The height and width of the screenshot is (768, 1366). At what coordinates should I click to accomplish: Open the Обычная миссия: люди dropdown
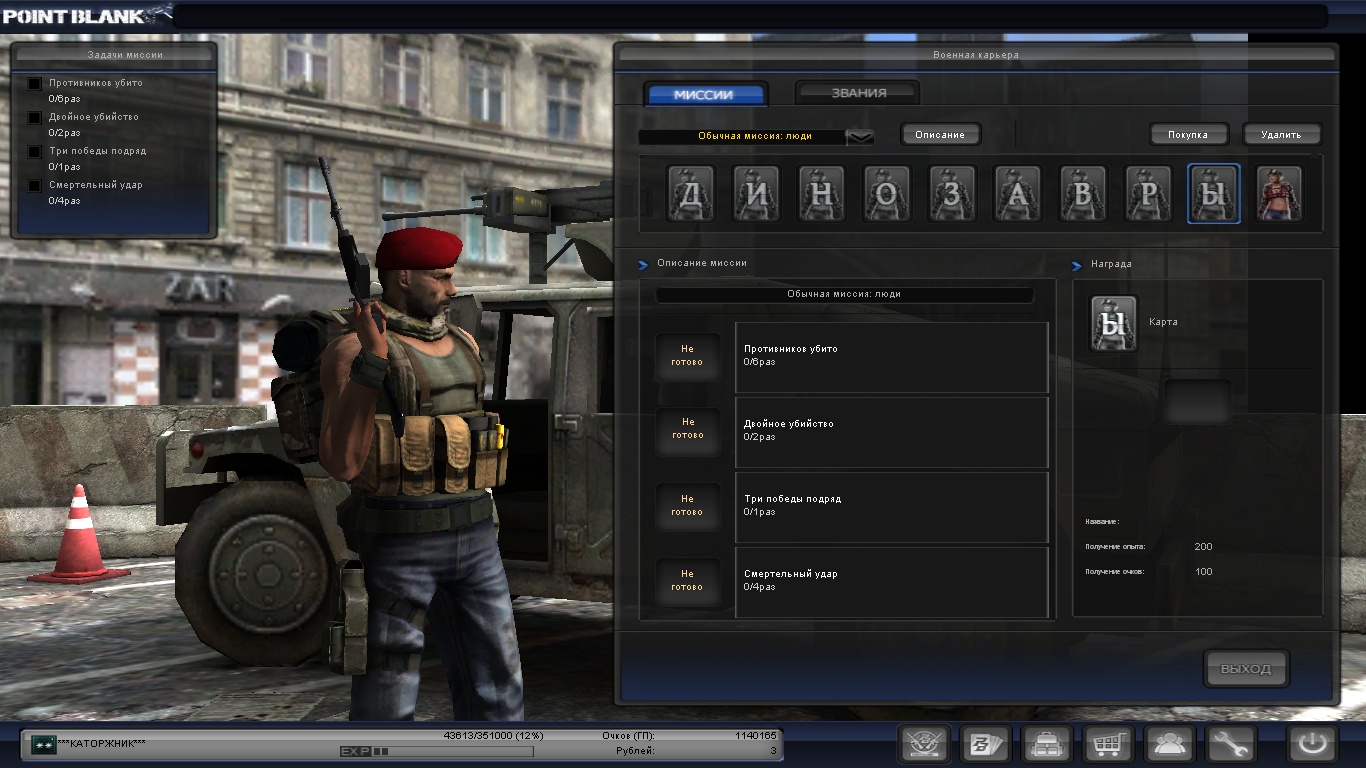point(756,136)
